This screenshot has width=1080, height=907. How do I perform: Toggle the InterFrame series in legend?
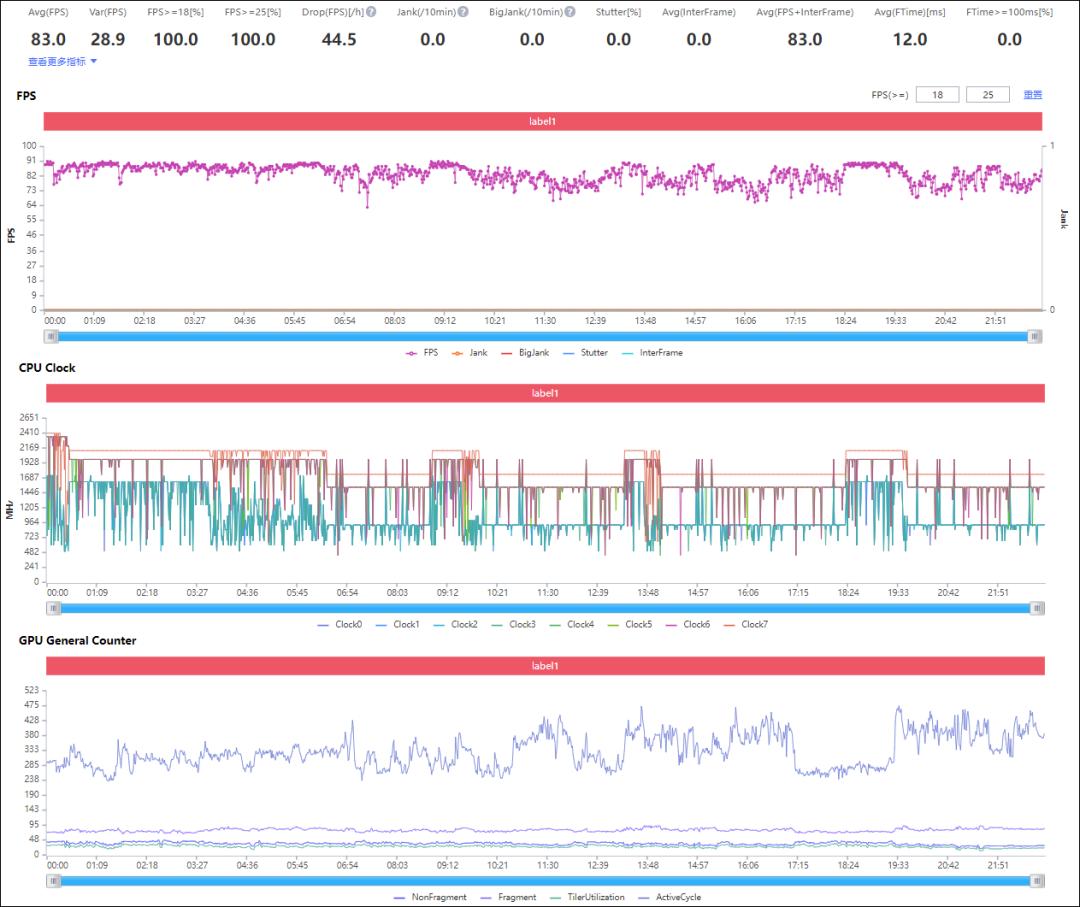click(652, 353)
